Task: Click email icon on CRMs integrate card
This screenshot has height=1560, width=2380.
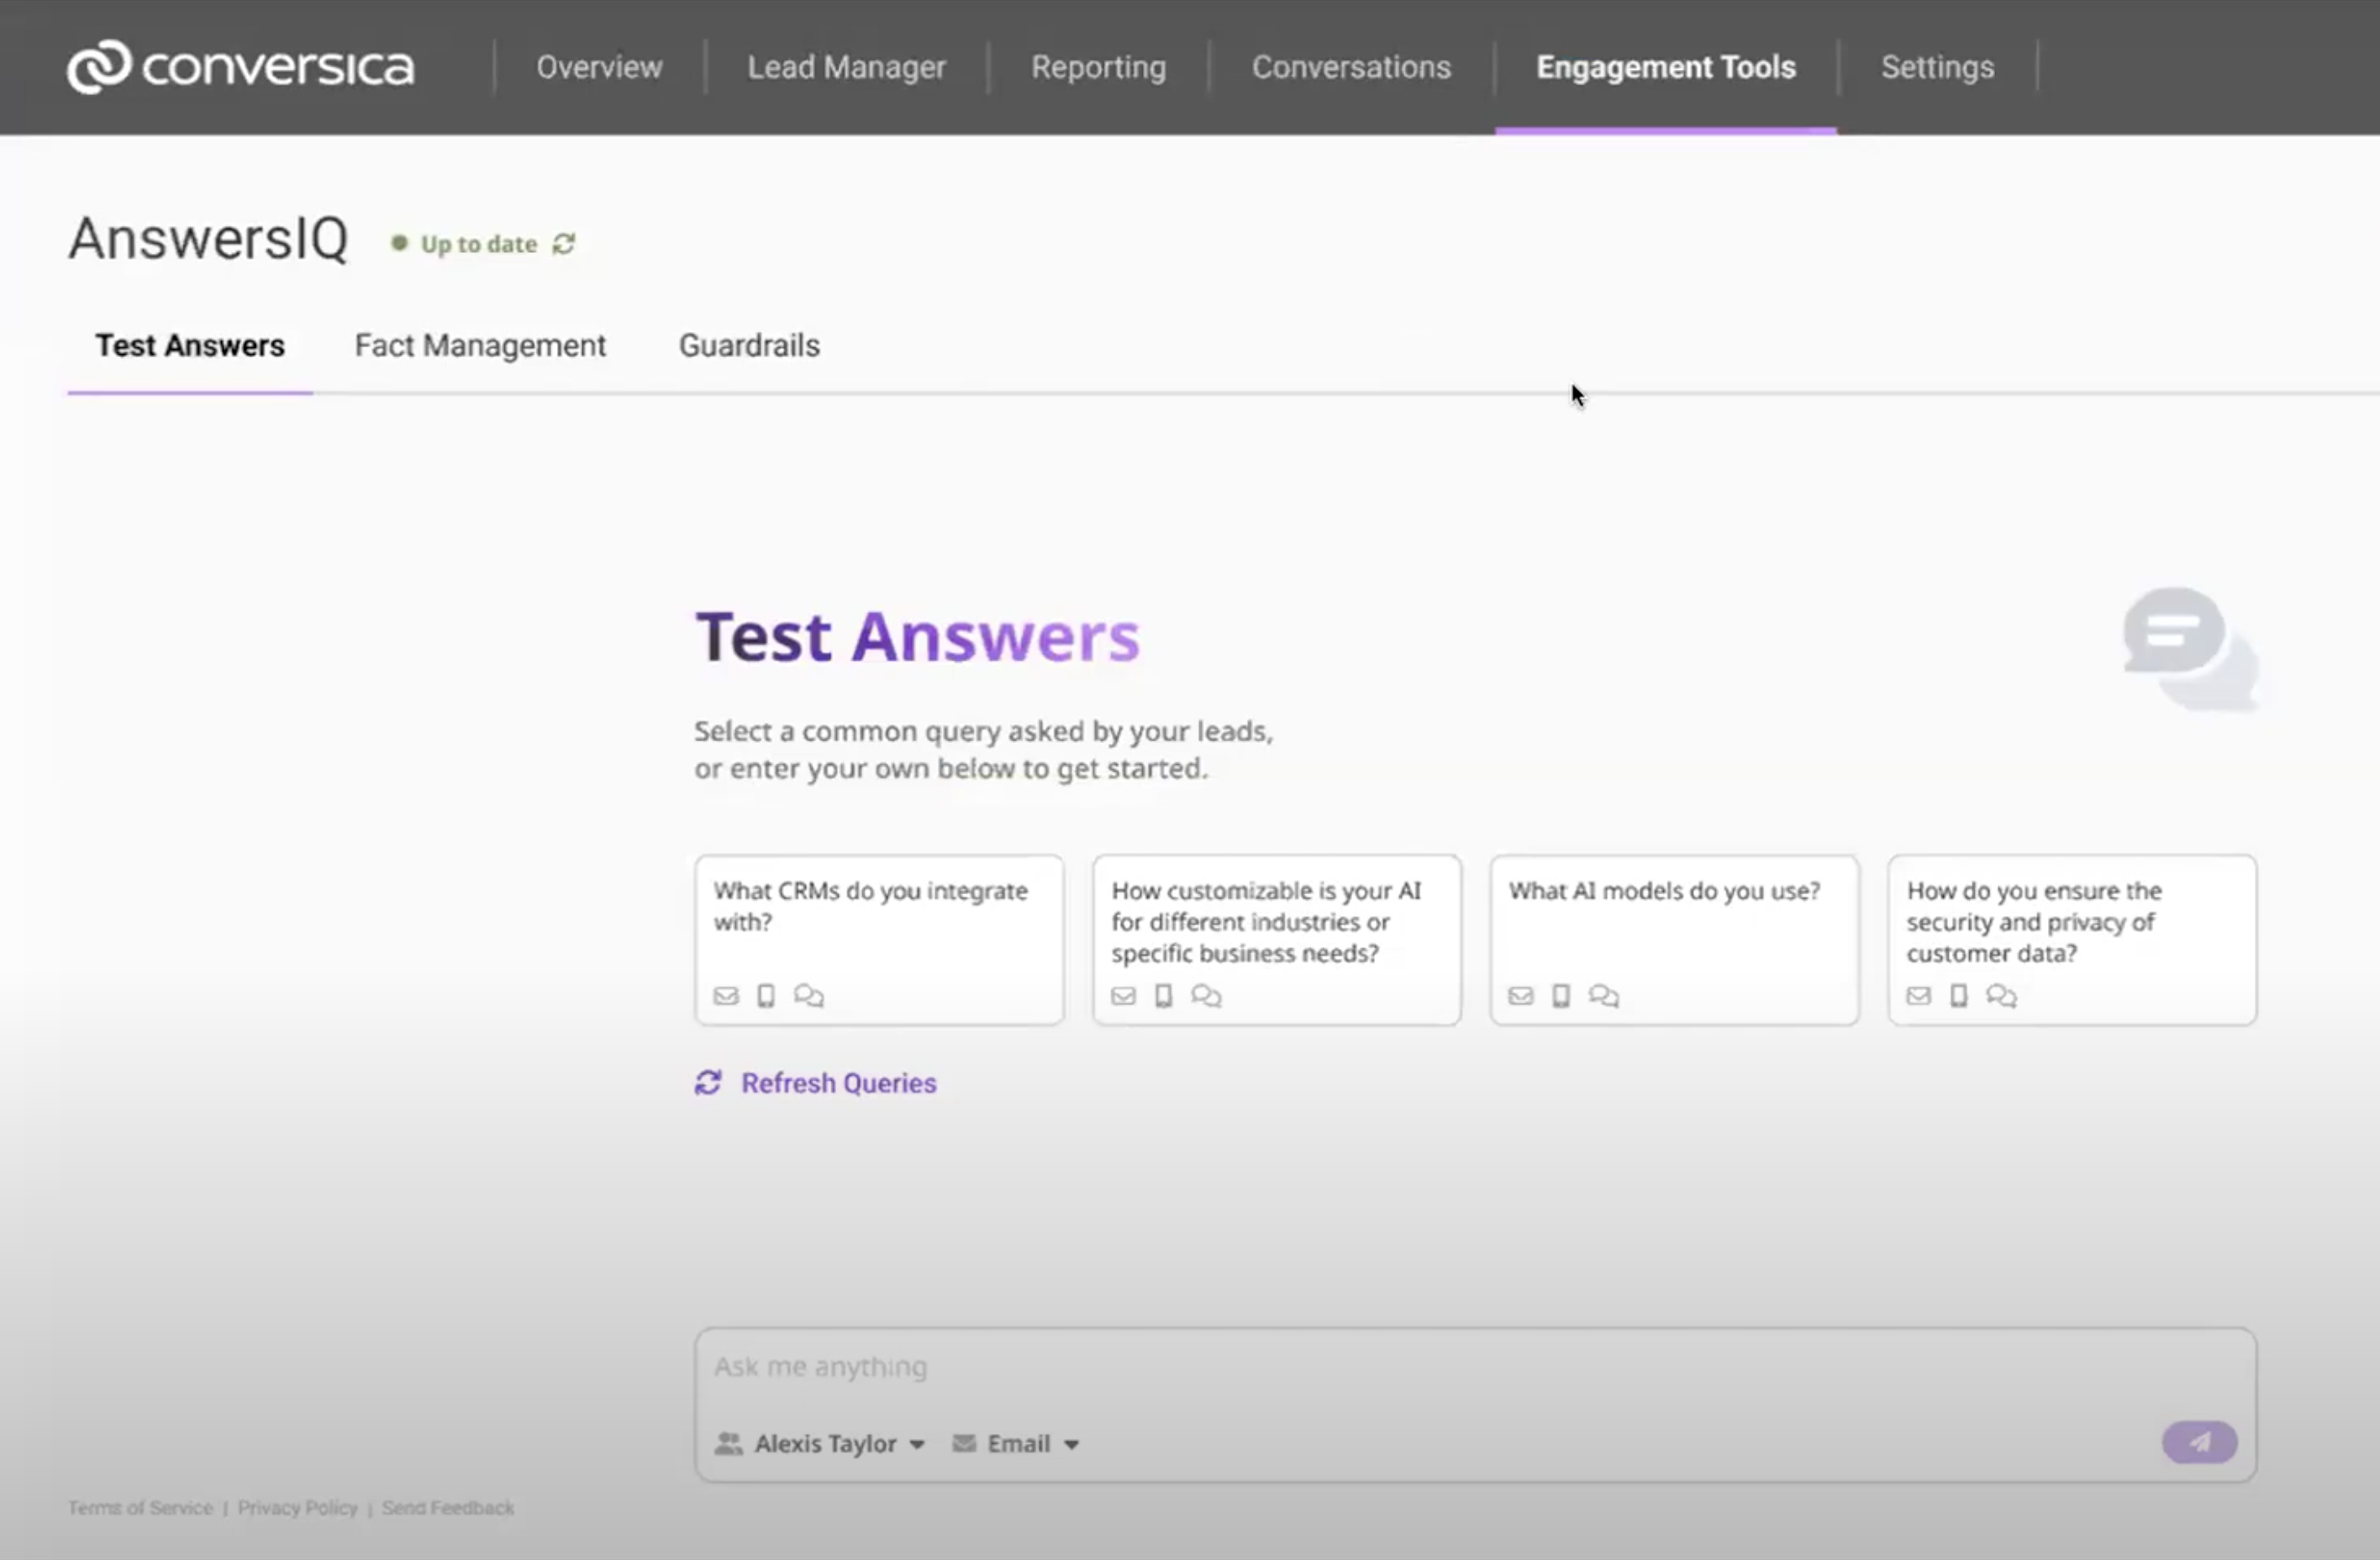Action: [x=726, y=996]
